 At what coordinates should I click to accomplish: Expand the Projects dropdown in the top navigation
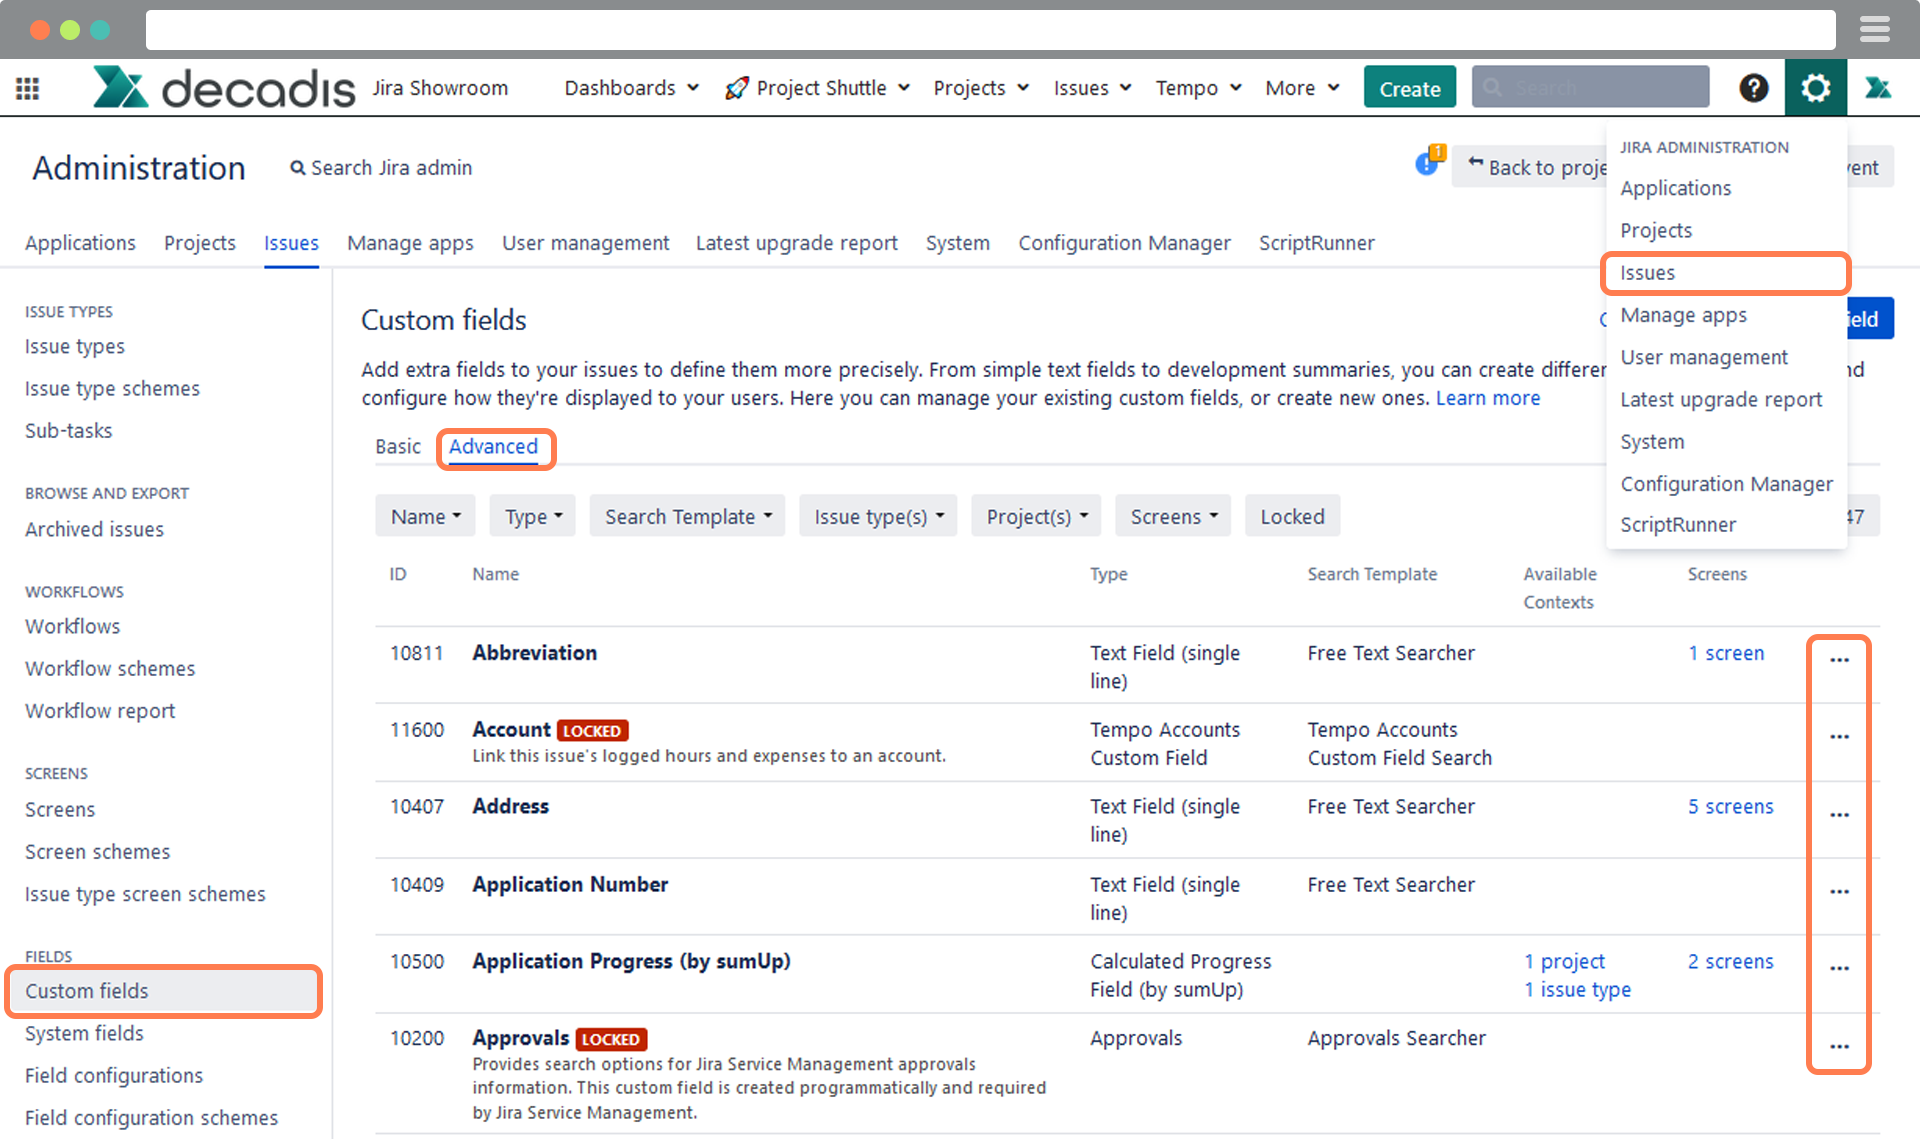tap(979, 87)
